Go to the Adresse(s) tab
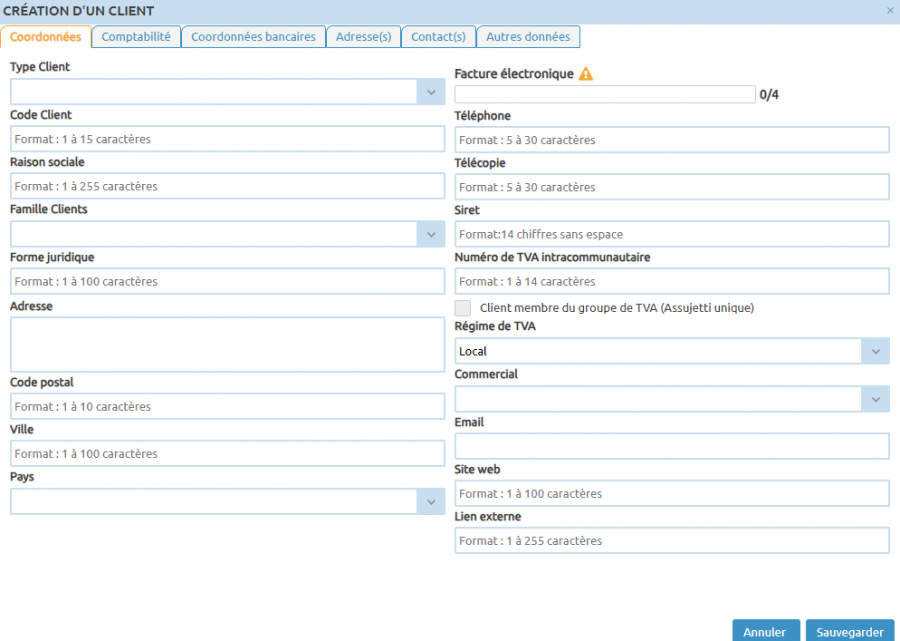 pyautogui.click(x=363, y=37)
